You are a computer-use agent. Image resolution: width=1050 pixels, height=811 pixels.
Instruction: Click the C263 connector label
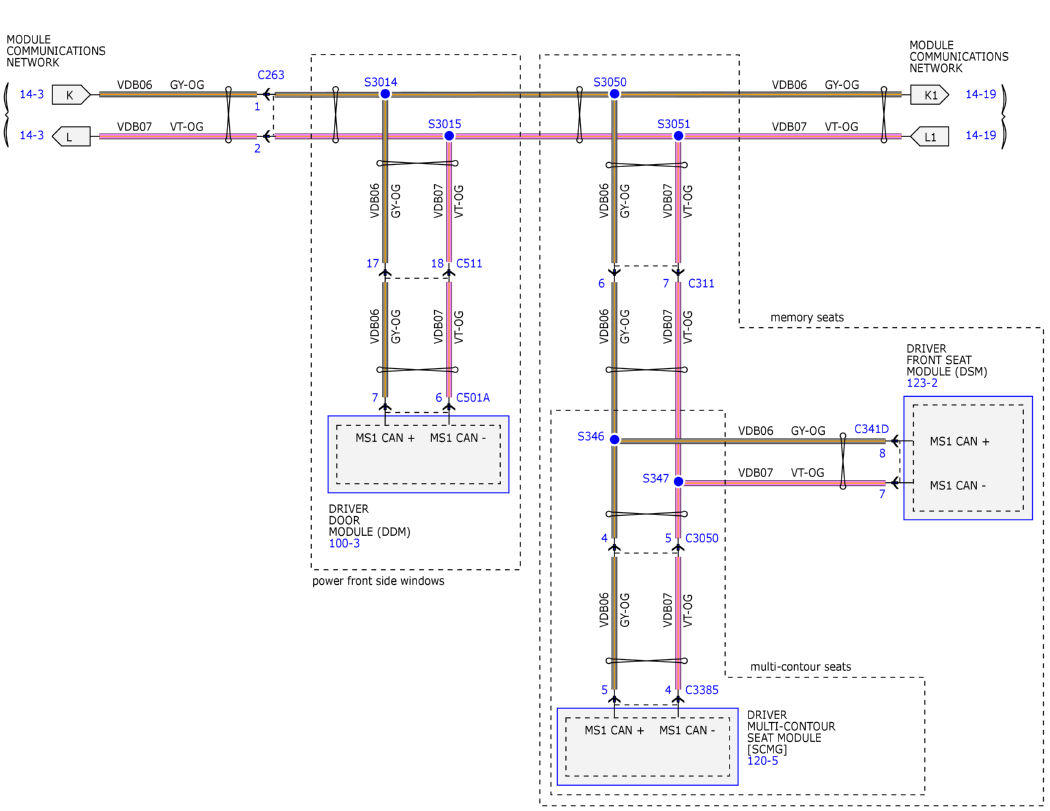tap(271, 75)
